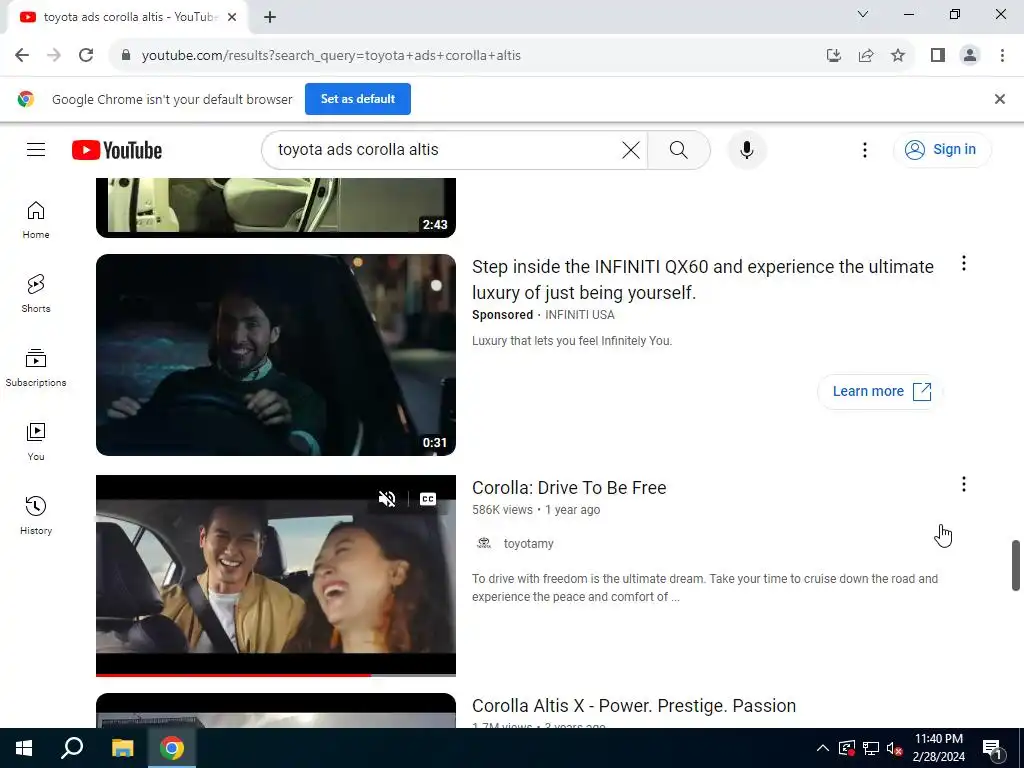This screenshot has width=1024, height=768.
Task: Play the Corolla: Drive To Be Free thumbnail
Action: click(x=276, y=575)
